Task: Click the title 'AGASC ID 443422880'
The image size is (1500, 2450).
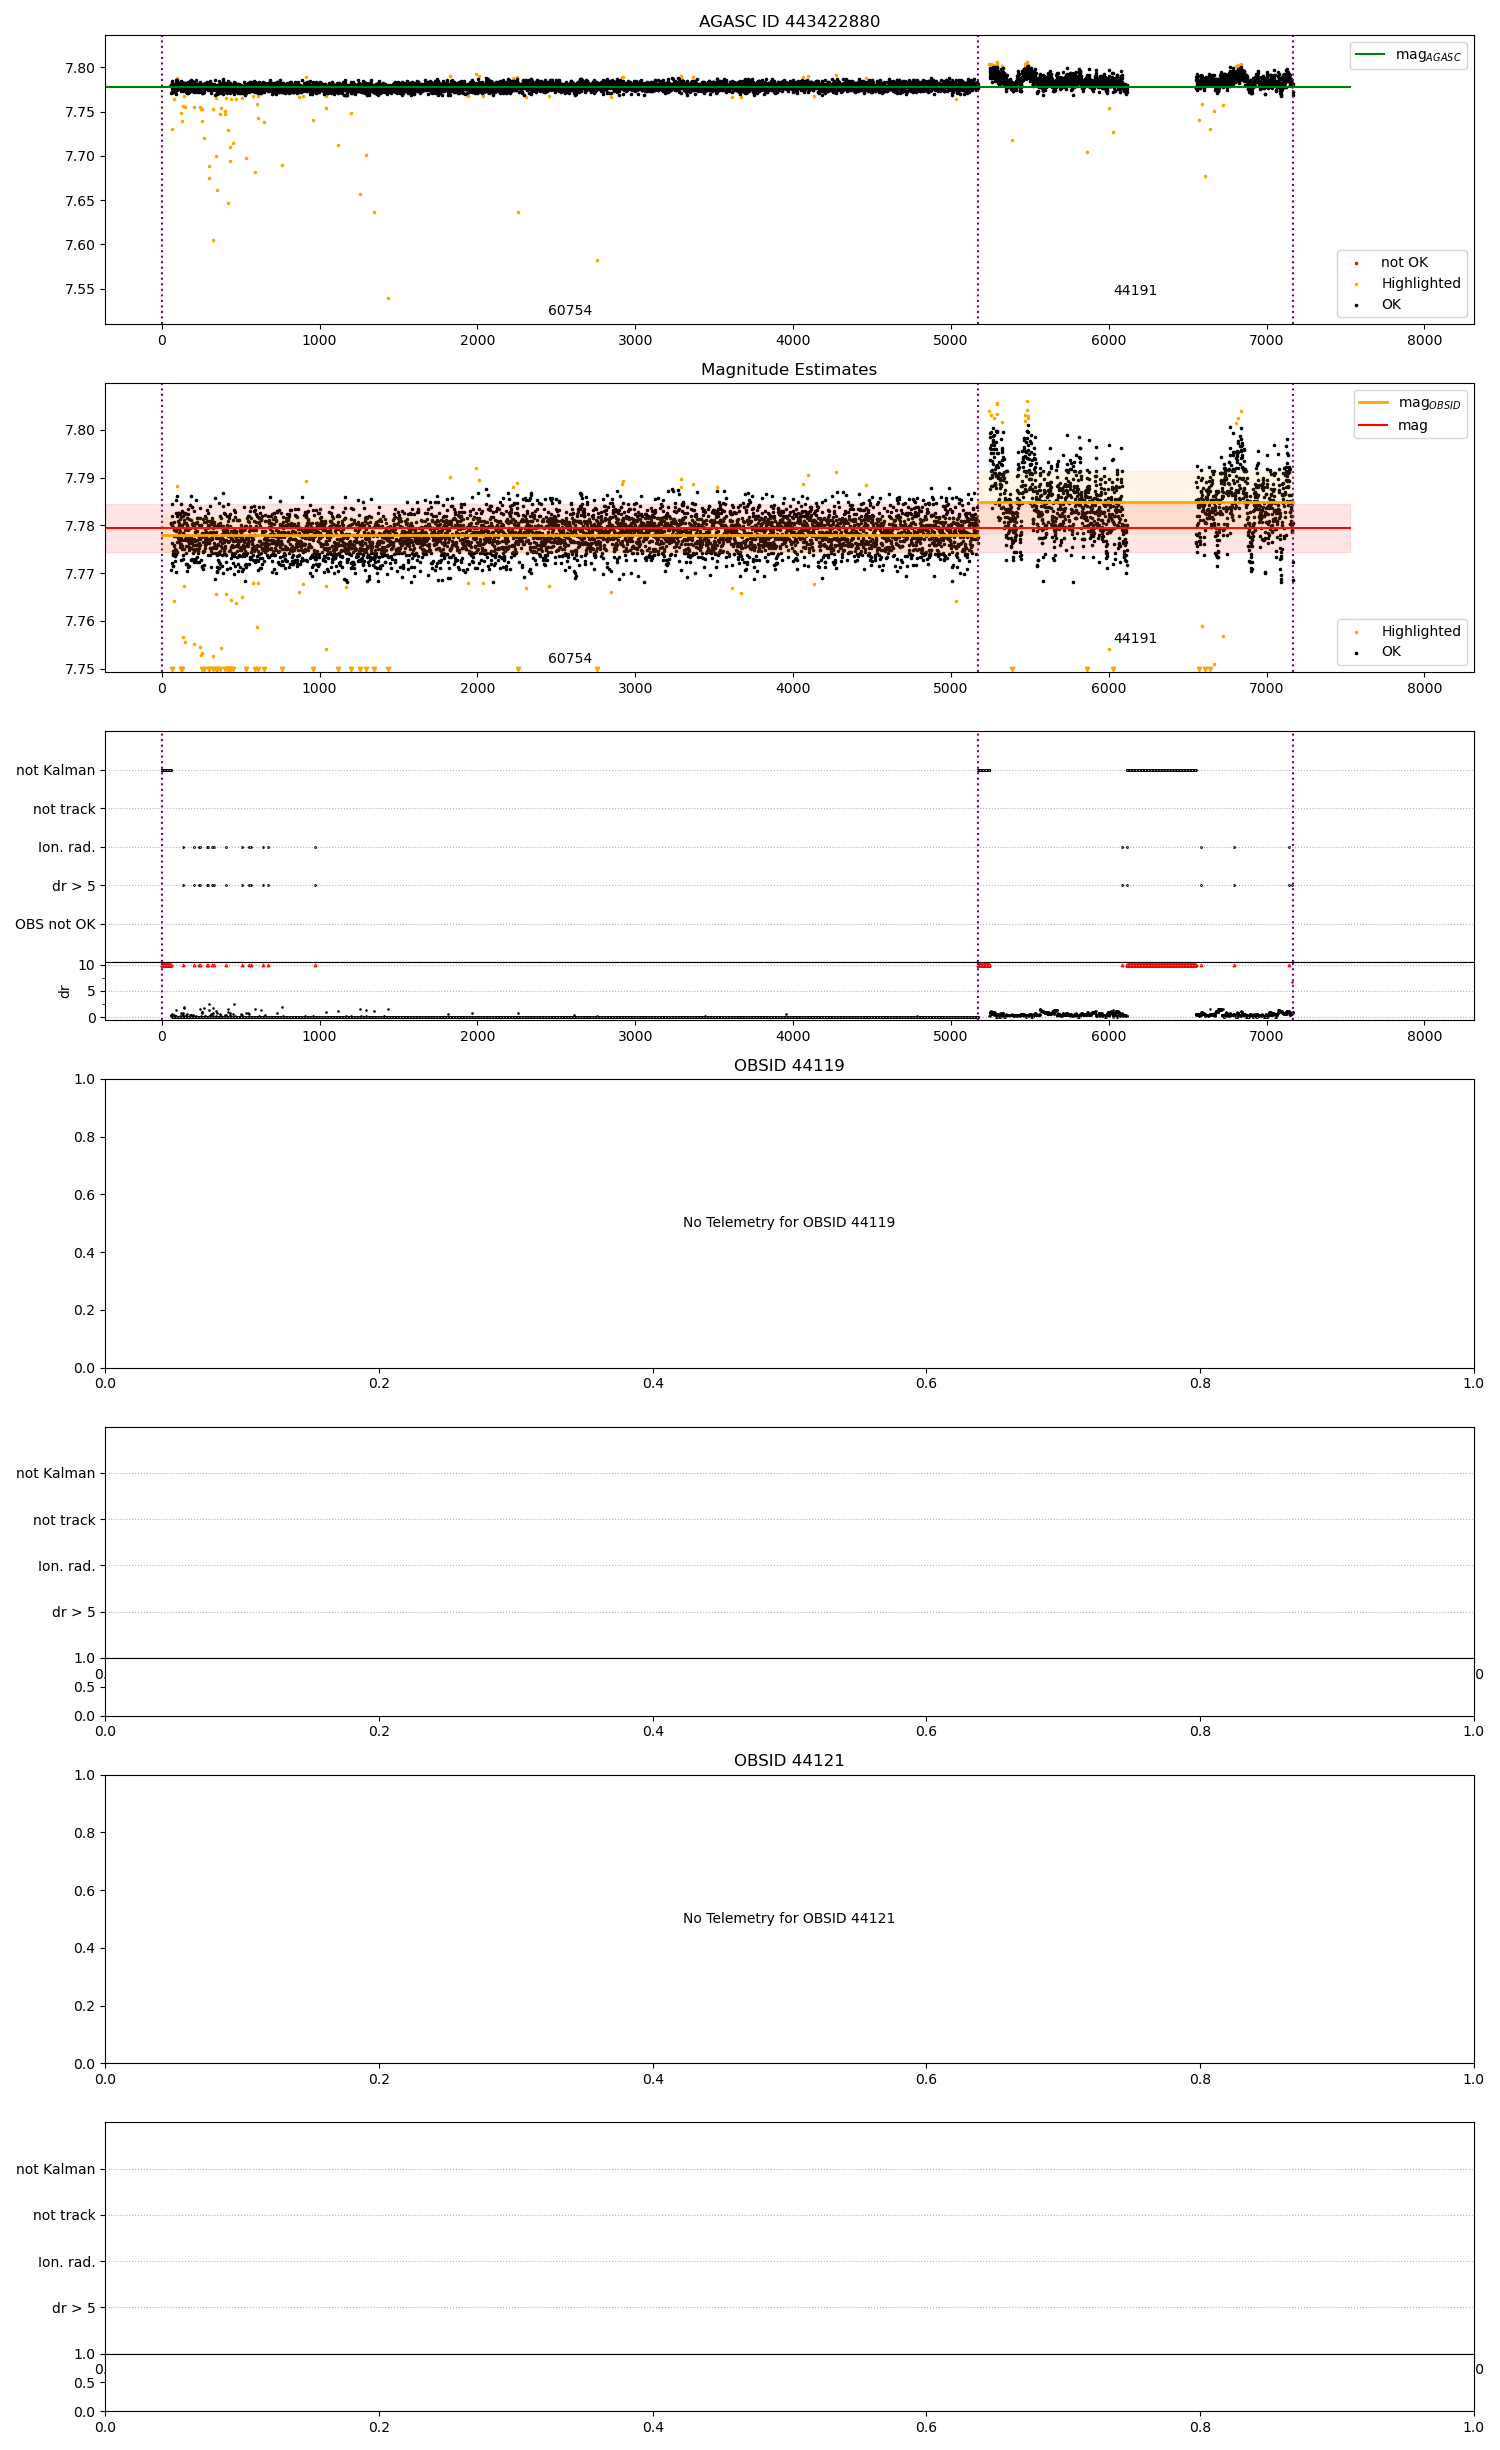Action: (x=789, y=22)
